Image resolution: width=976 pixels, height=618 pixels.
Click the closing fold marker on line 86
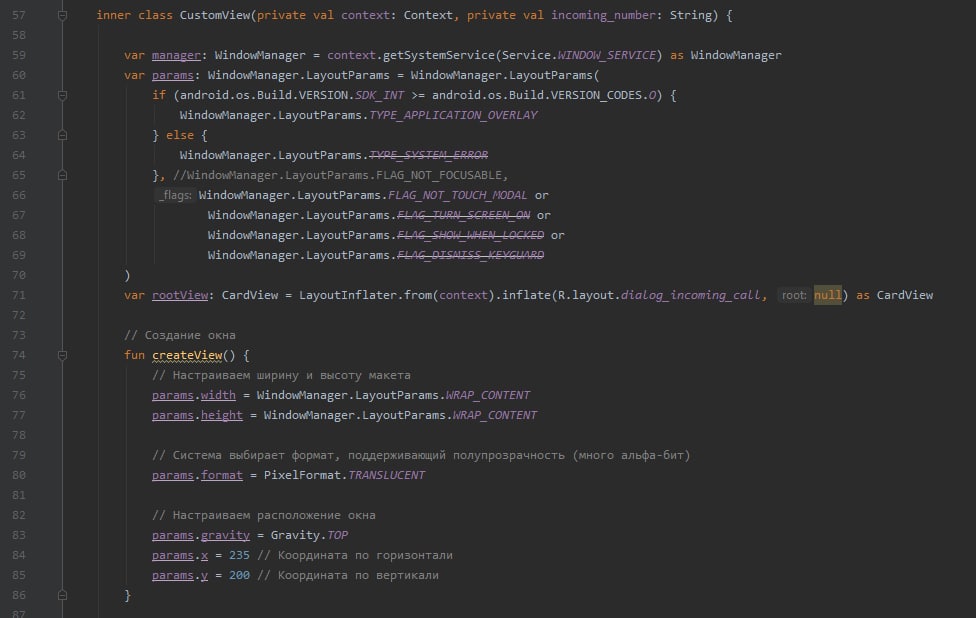click(62, 595)
